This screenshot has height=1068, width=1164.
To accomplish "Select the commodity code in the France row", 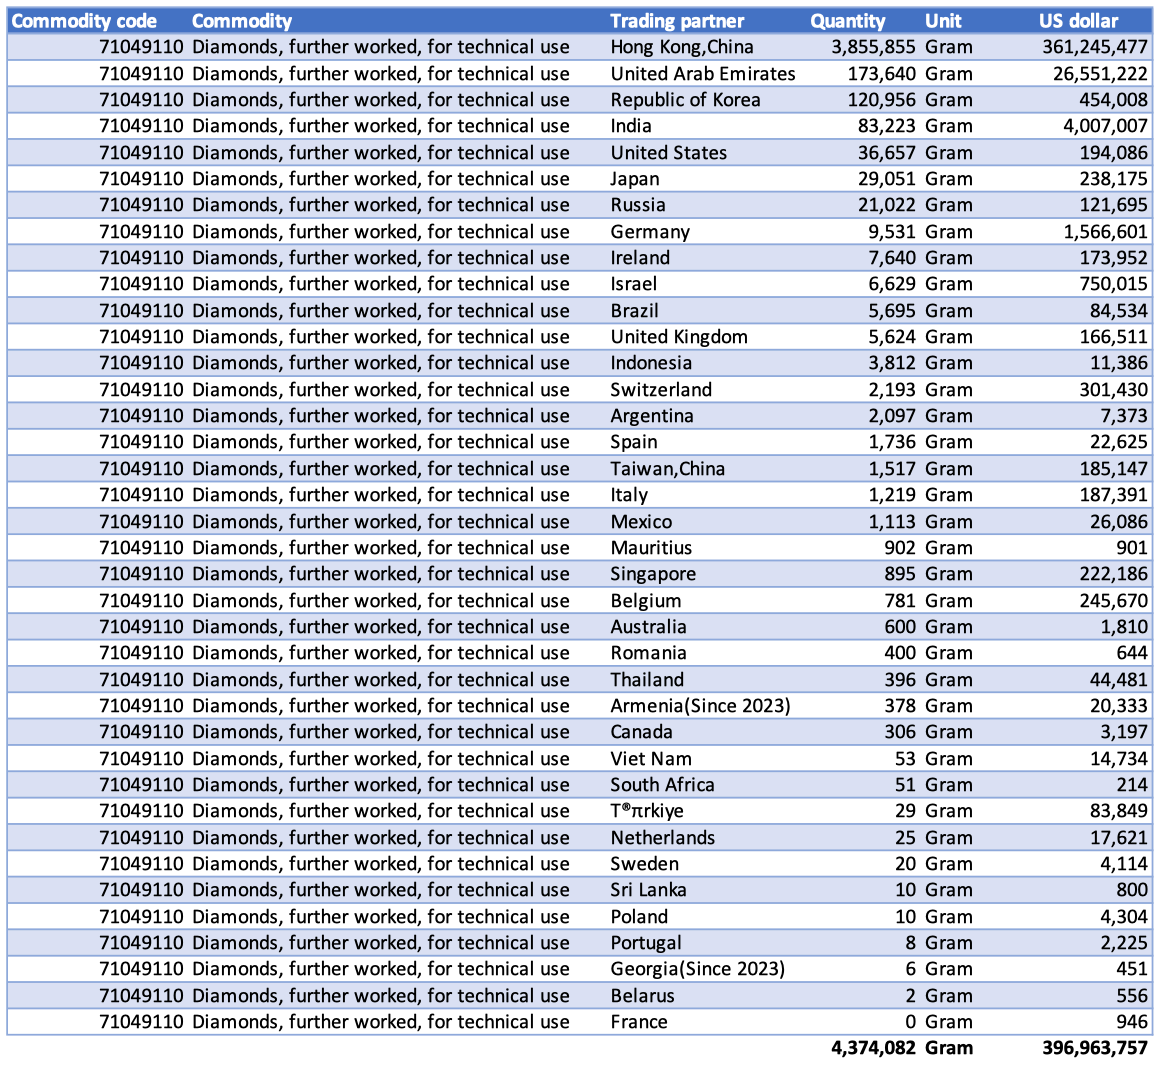I will tap(141, 1022).
